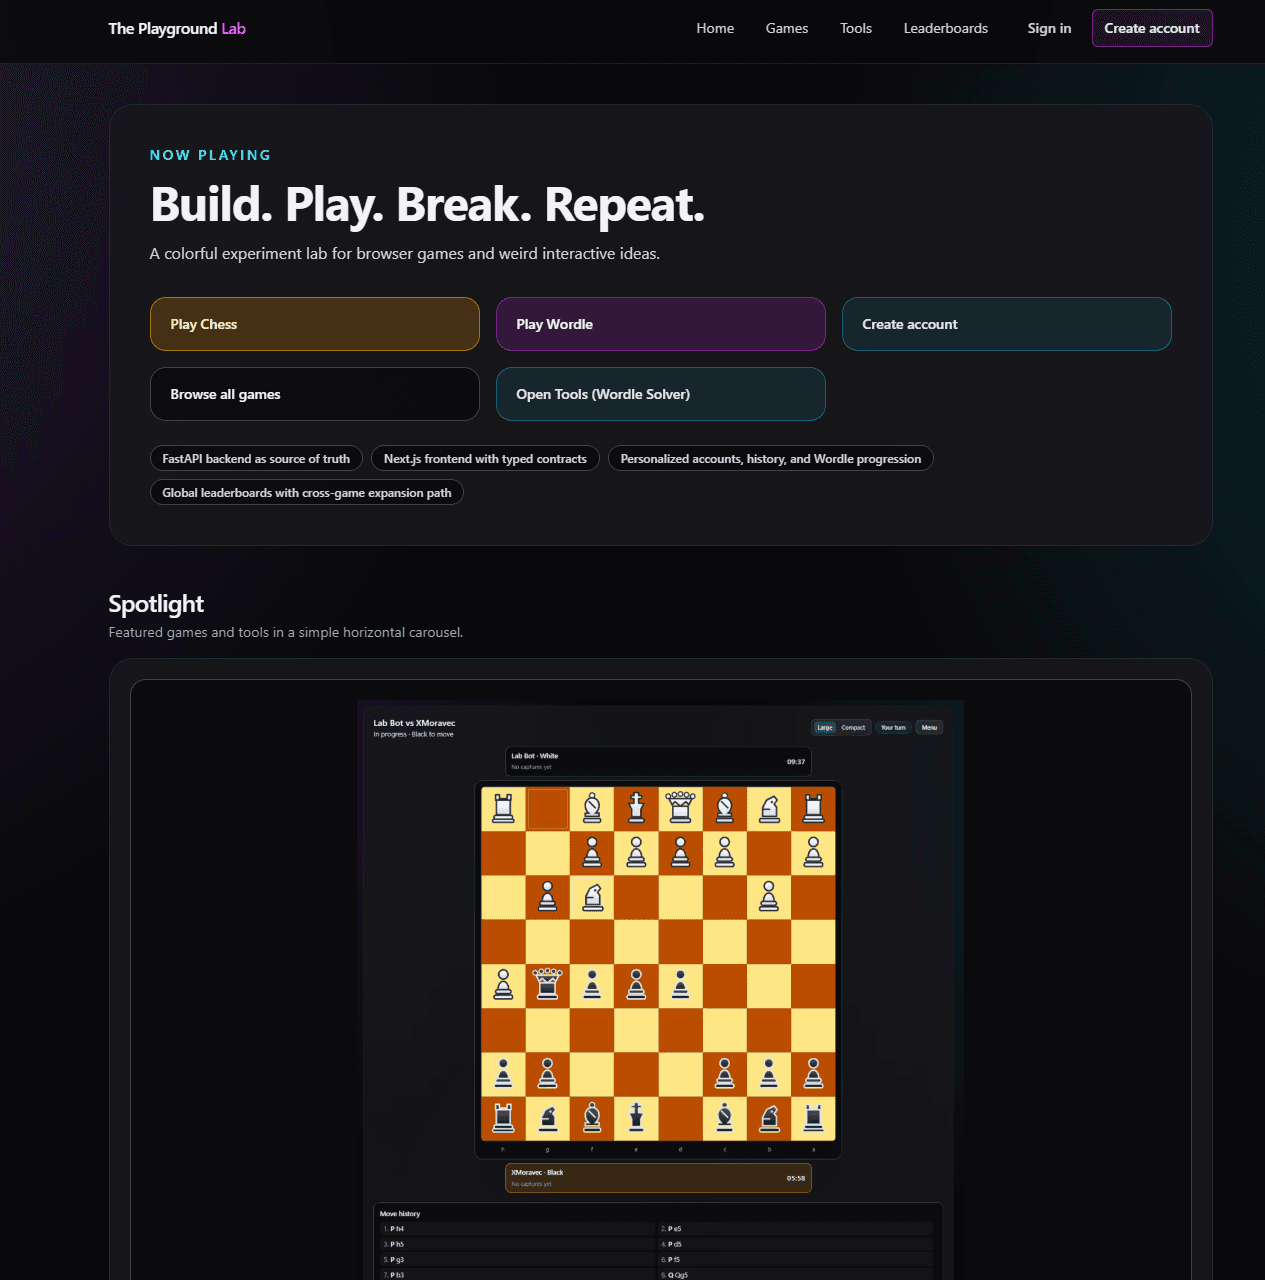
Task: Click the black queen on the top rank
Action: 680,807
